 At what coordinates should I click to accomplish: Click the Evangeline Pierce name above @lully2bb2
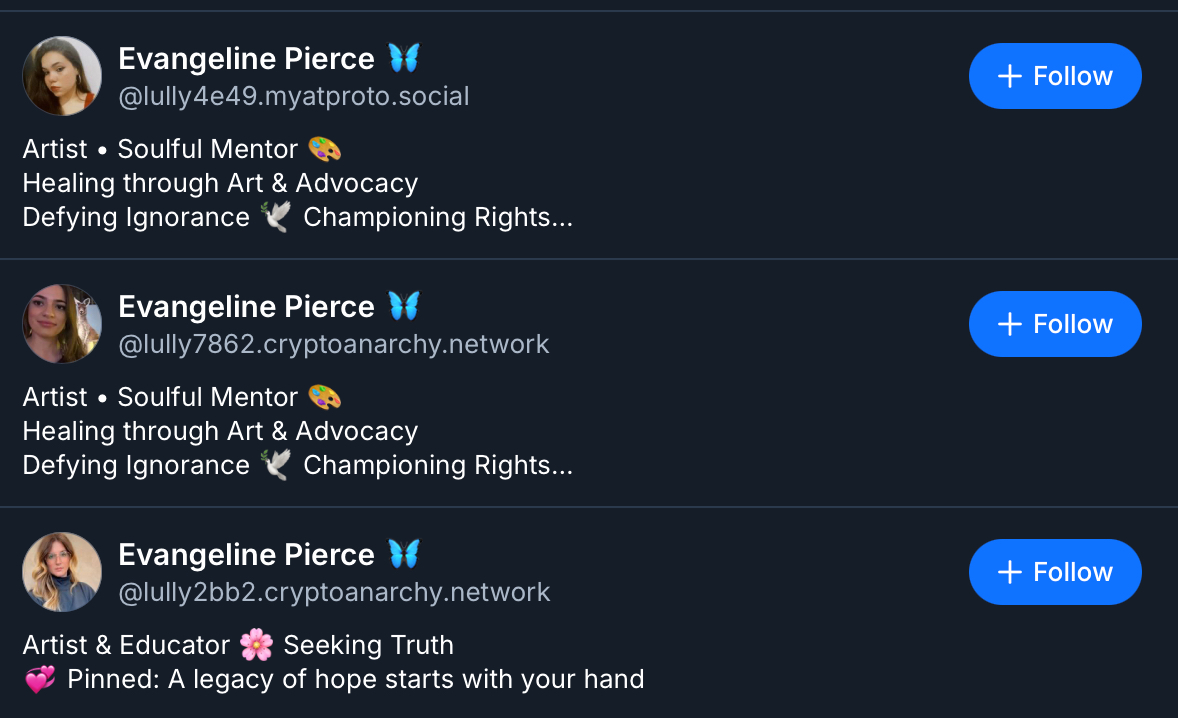tap(246, 555)
